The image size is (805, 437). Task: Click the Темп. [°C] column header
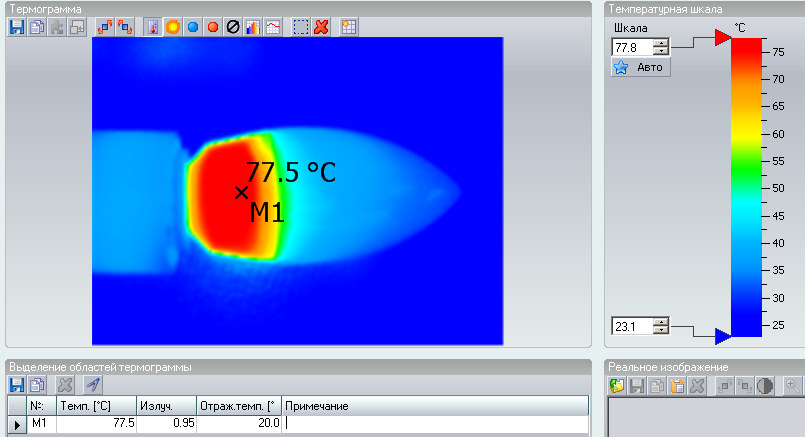point(97,406)
